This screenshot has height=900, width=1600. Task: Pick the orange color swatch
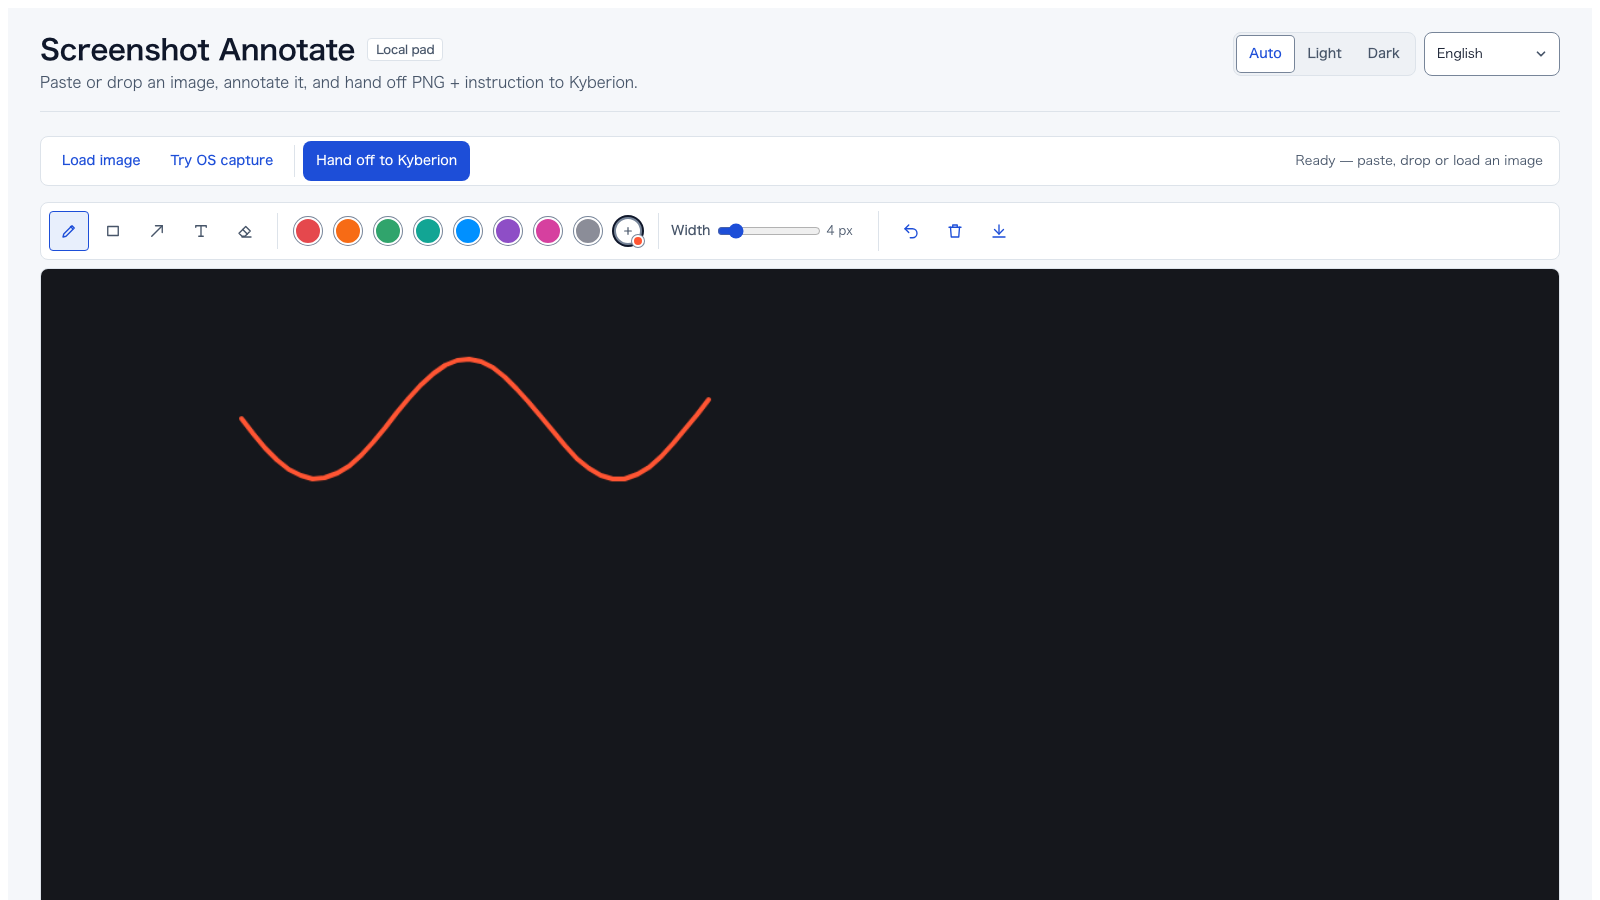click(348, 231)
